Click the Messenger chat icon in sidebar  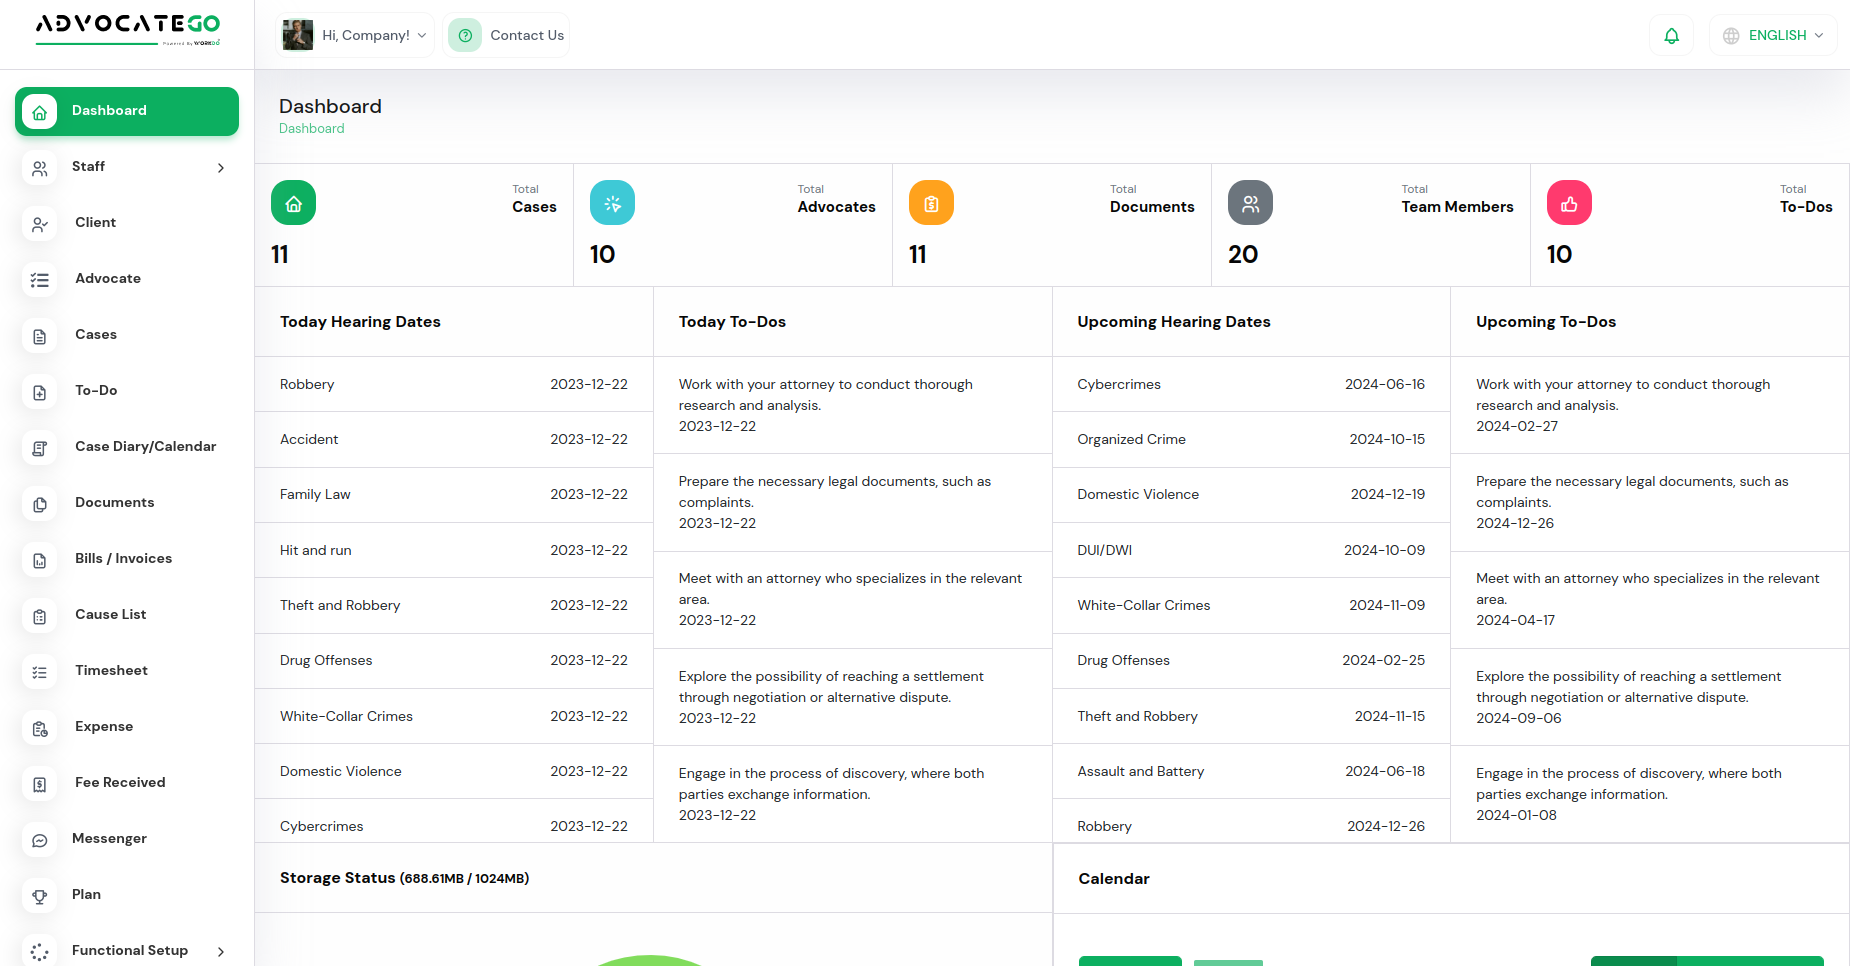(40, 840)
